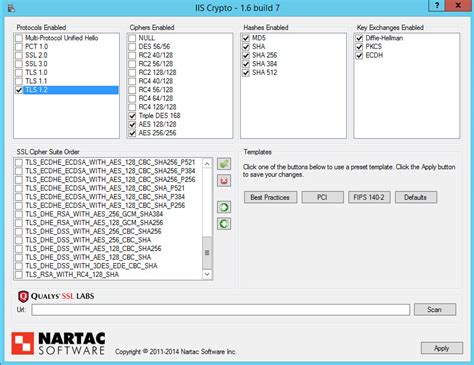Move selected cipher suite down with green arrow
Screen dimensions: 474x365
[224, 224]
